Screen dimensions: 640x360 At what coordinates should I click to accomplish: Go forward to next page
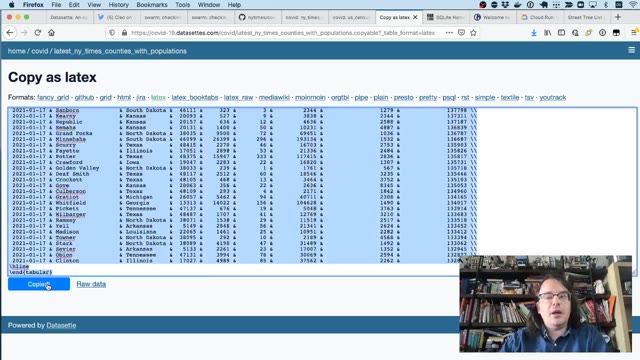tap(24, 33)
